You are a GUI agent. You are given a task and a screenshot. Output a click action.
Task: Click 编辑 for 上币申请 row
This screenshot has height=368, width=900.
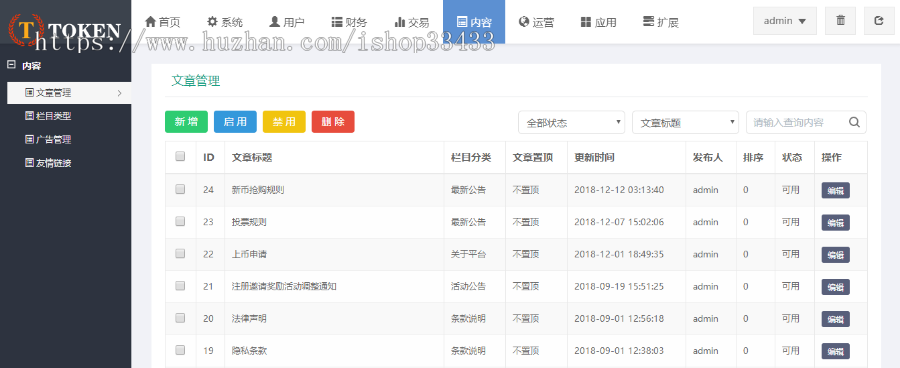(x=836, y=255)
